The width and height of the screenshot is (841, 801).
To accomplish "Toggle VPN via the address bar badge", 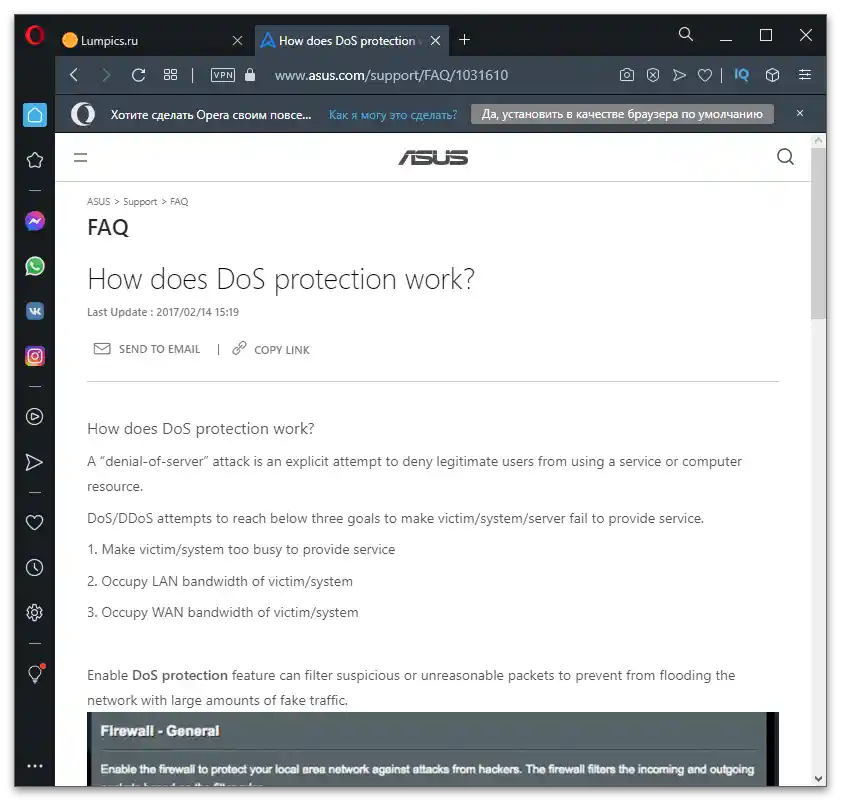I will tap(222, 75).
